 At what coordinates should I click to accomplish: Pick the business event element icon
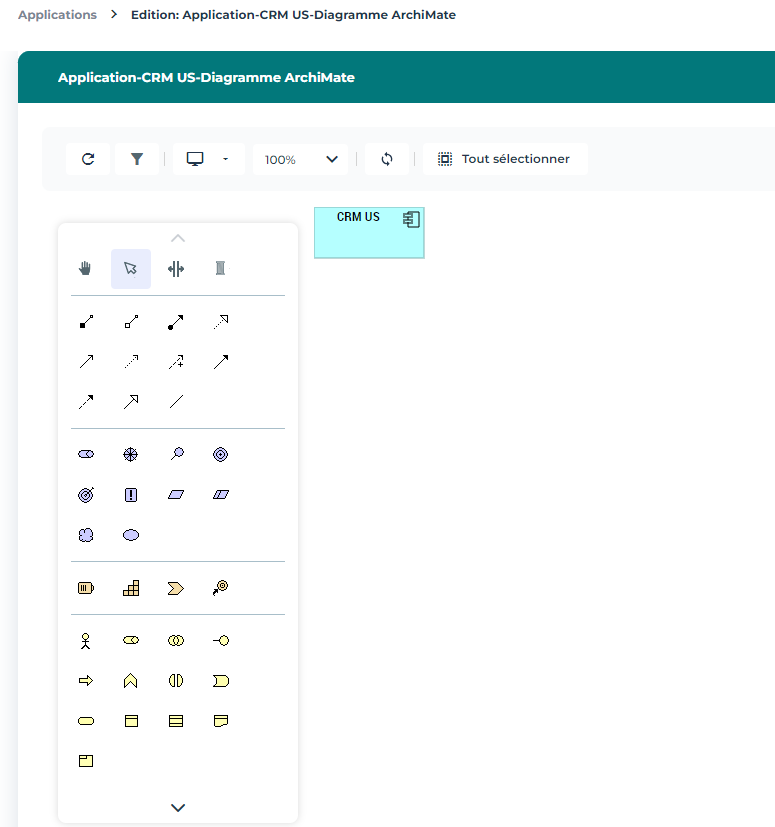(x=221, y=681)
